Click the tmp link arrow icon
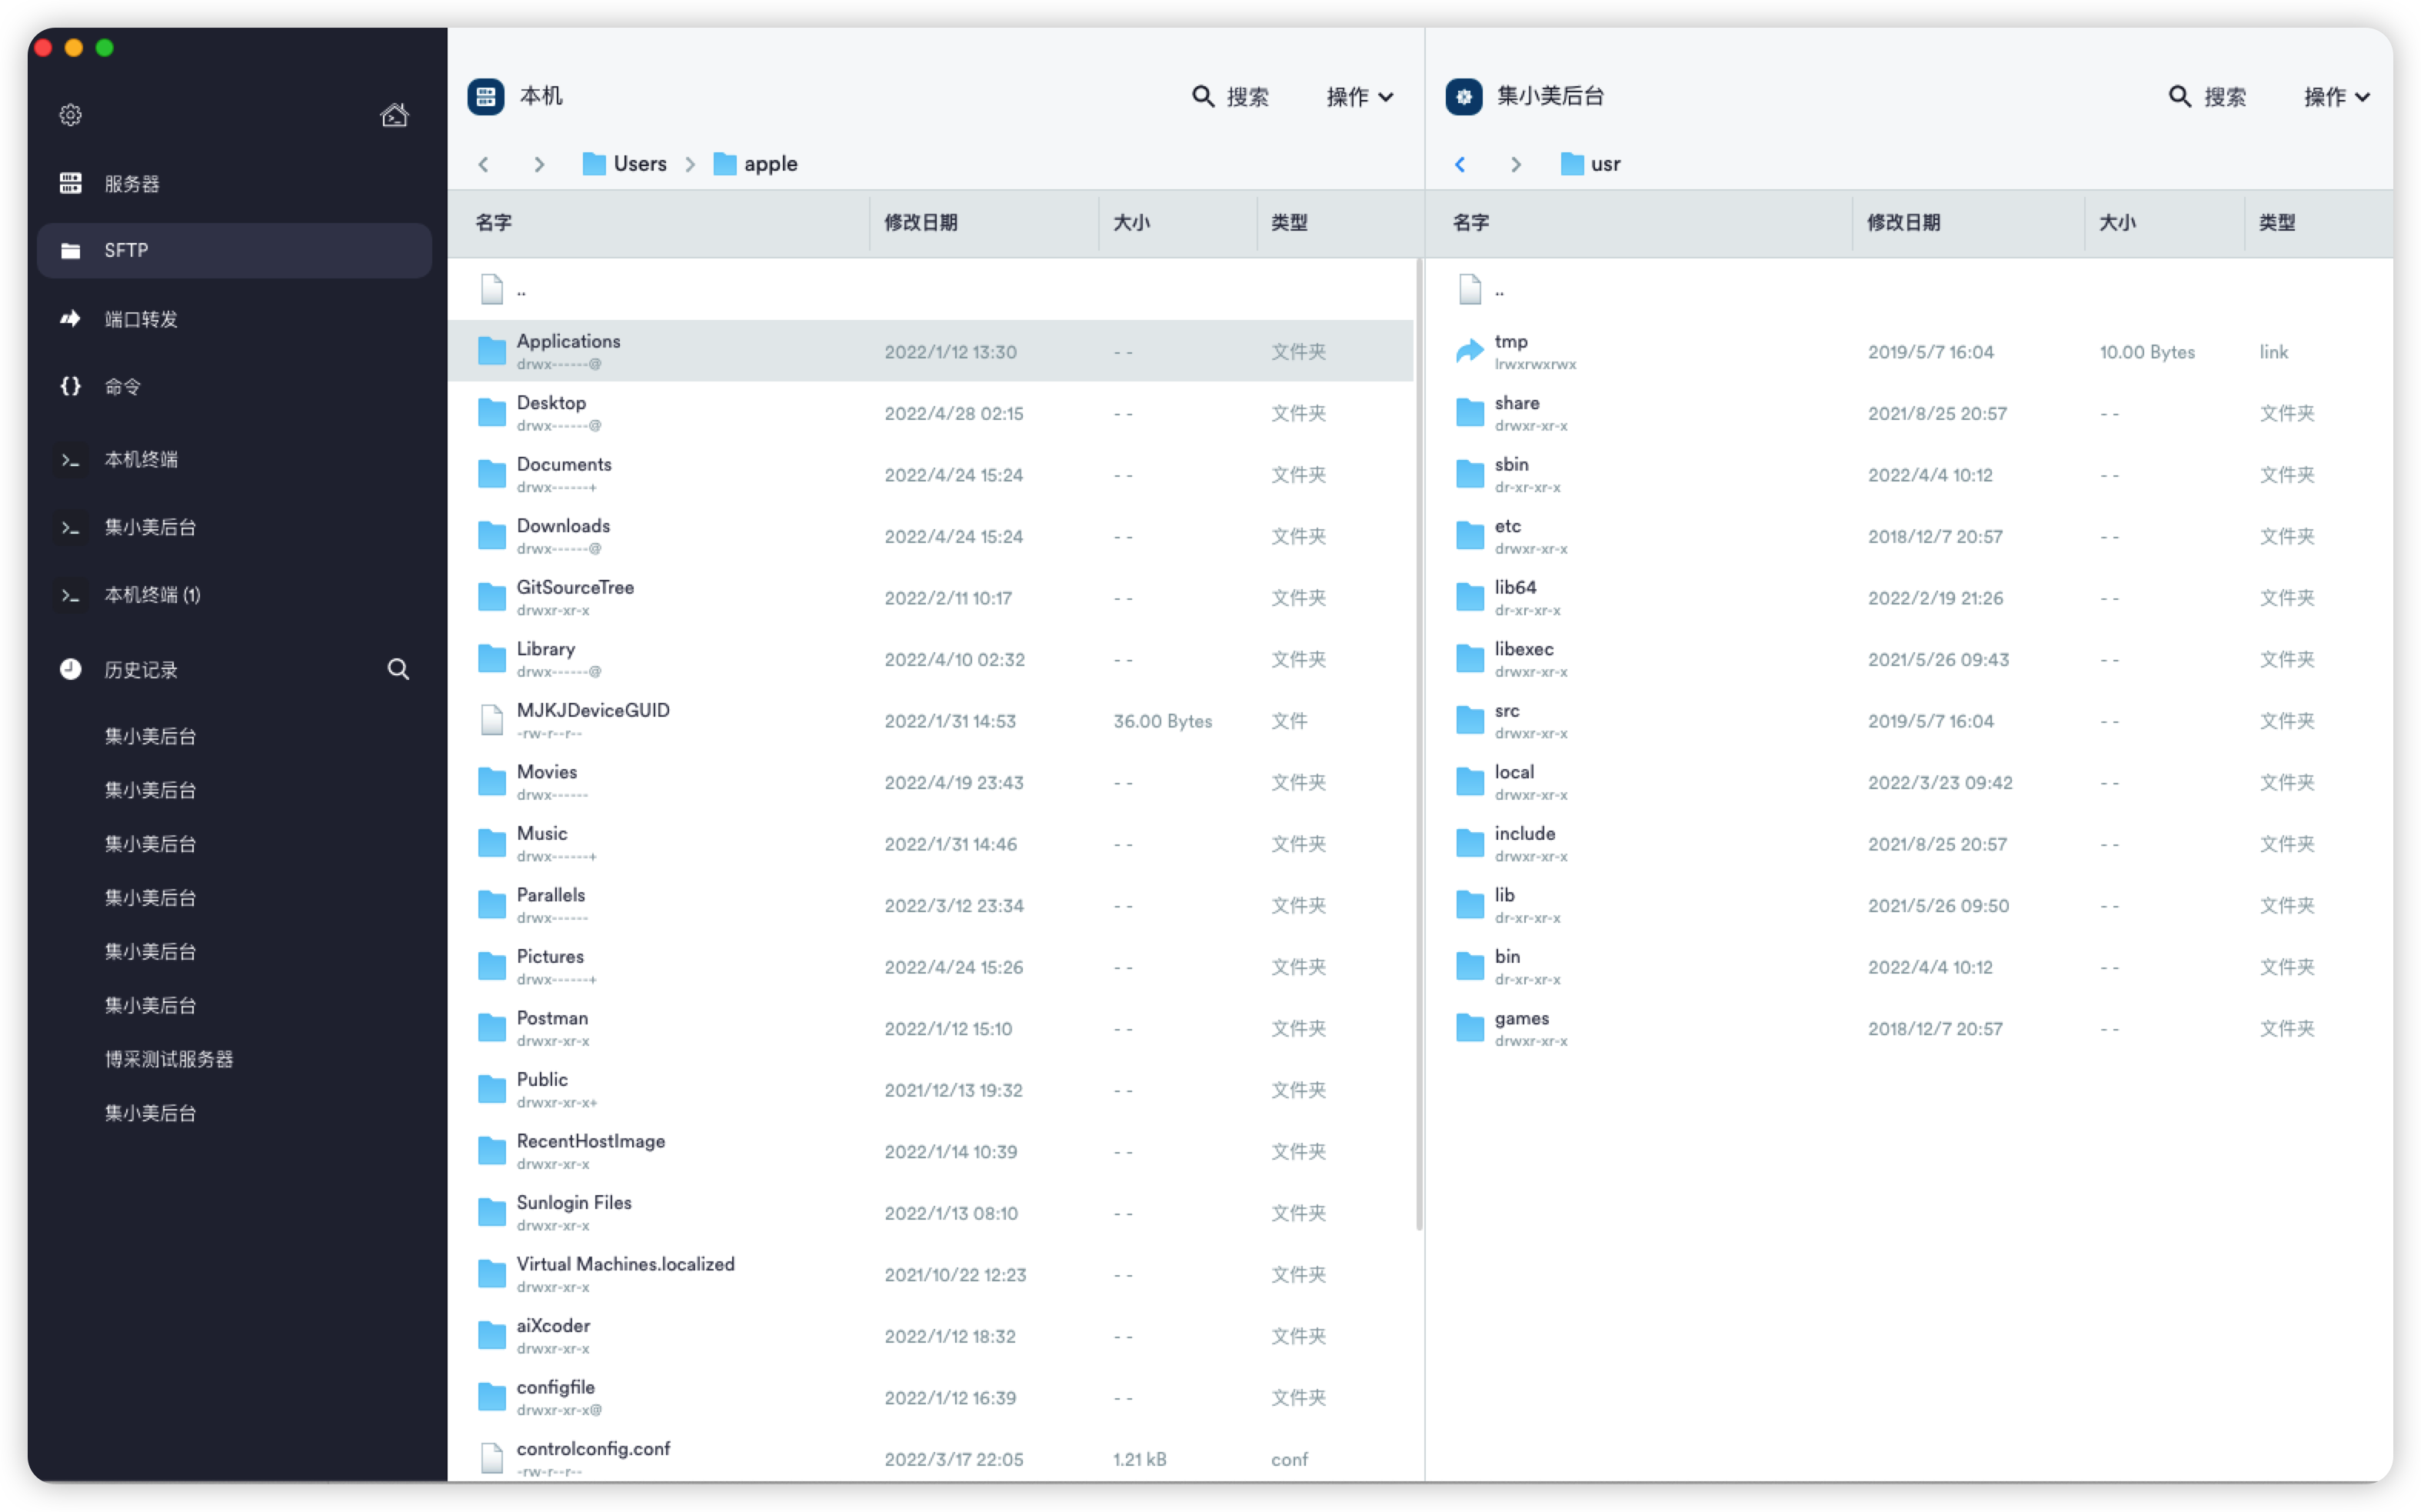 1469,351
